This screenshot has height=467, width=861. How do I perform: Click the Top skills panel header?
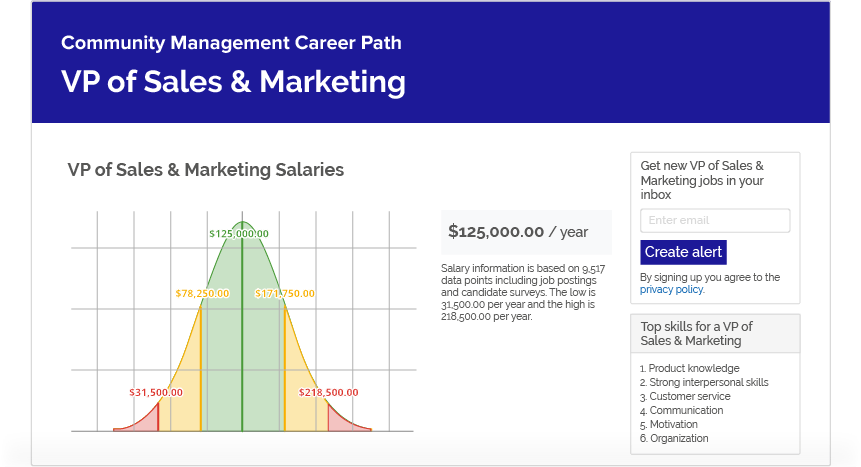point(715,334)
